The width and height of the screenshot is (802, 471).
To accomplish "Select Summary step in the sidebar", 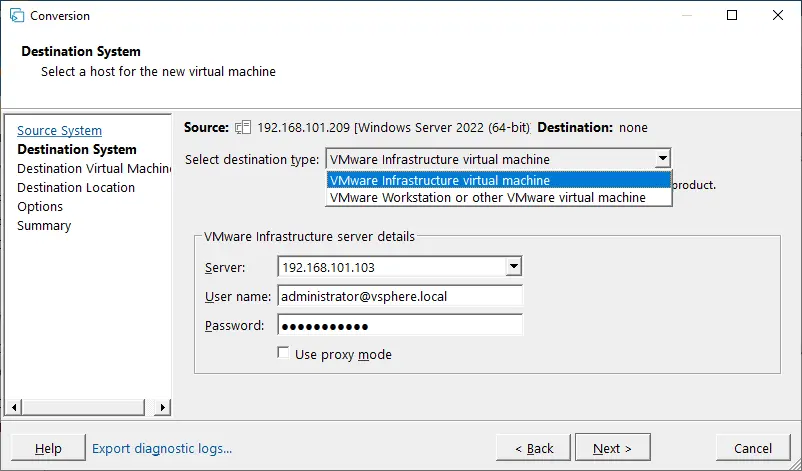I will coord(44,226).
